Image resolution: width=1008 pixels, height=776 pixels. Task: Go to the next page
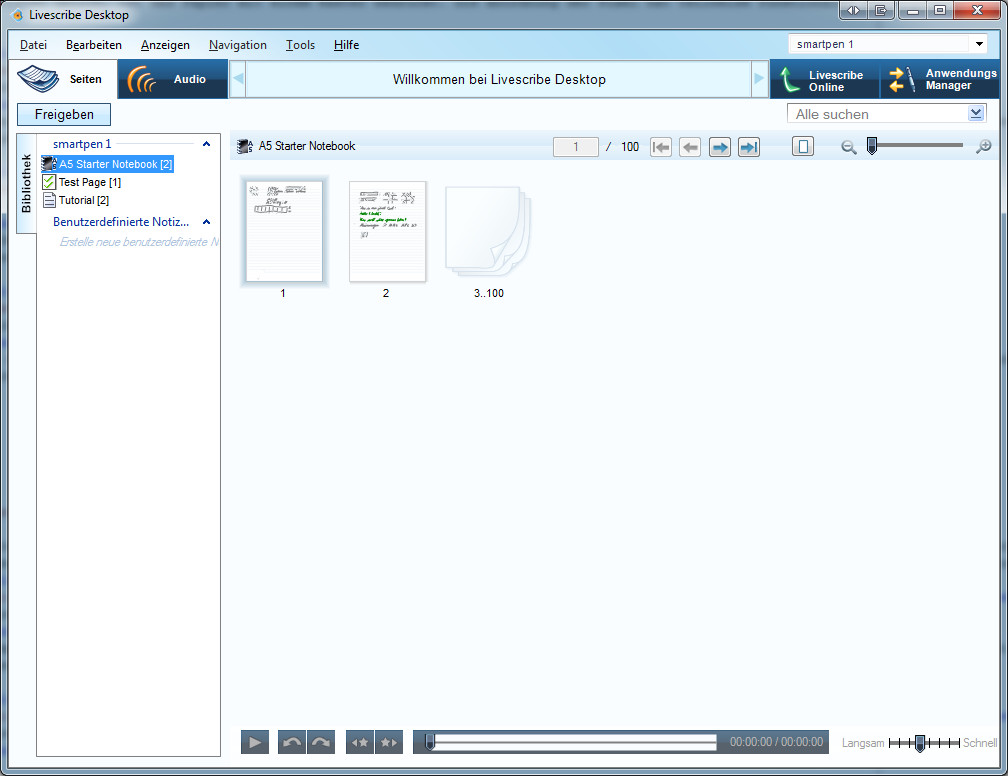point(719,147)
